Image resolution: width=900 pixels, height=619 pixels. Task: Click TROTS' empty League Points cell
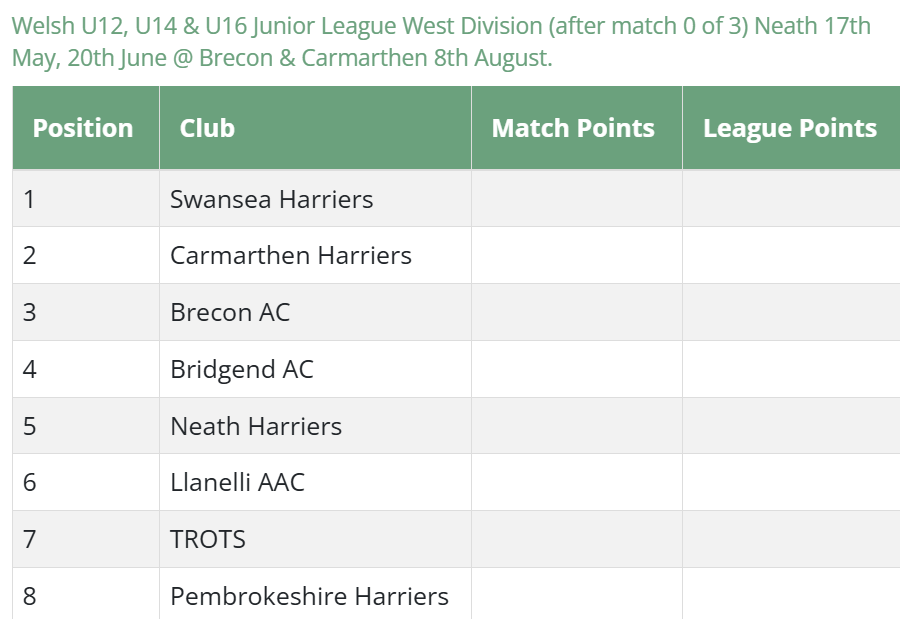[790, 539]
